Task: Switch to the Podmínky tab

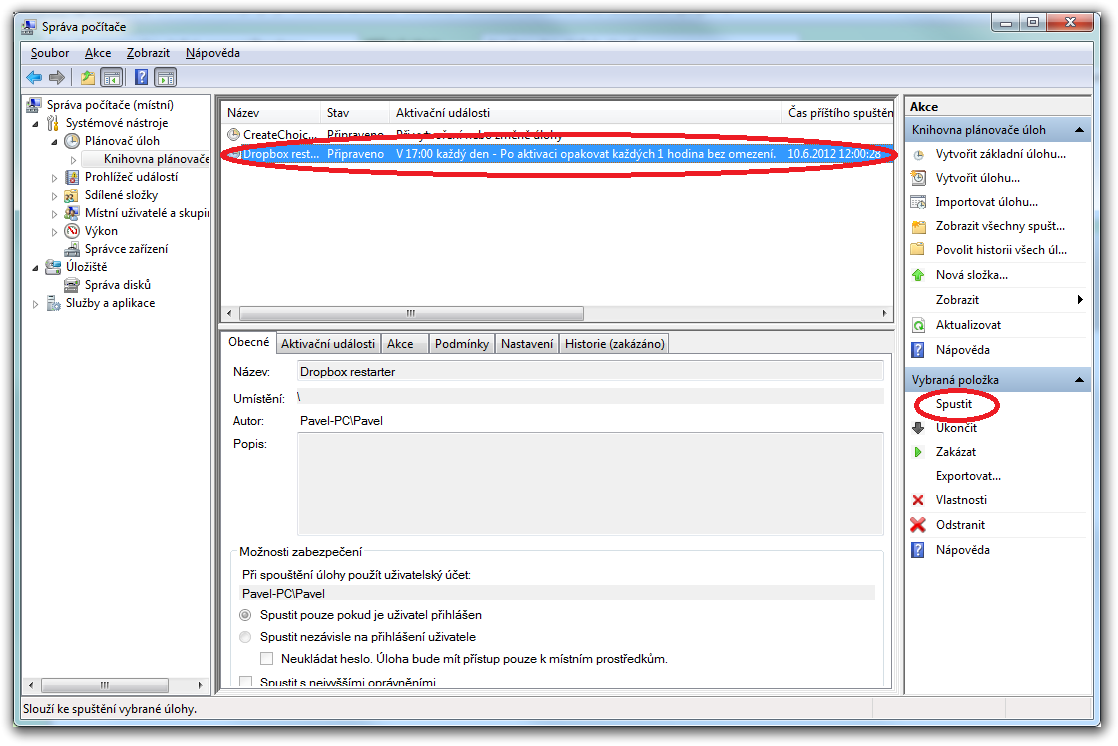Action: [x=461, y=344]
